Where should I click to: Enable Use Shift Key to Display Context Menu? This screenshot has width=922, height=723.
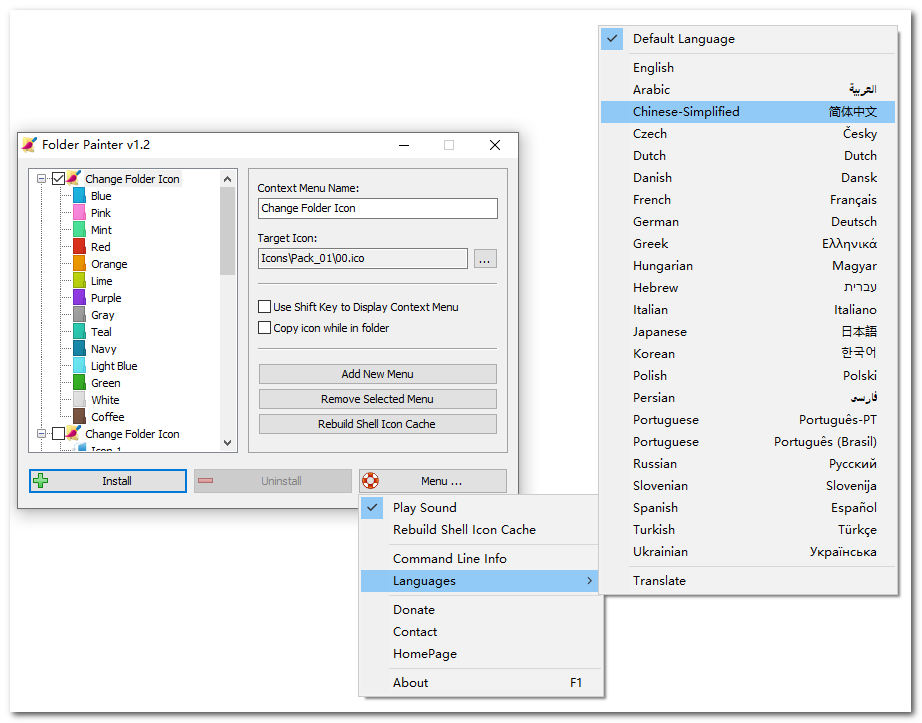tap(265, 307)
